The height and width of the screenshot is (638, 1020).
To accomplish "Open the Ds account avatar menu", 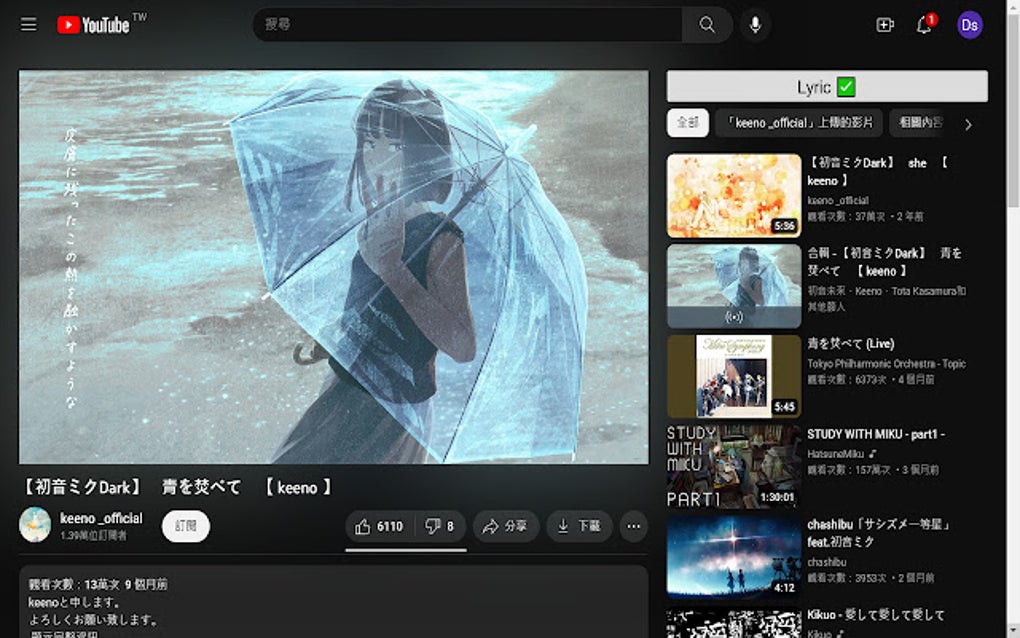I will tap(969, 25).
